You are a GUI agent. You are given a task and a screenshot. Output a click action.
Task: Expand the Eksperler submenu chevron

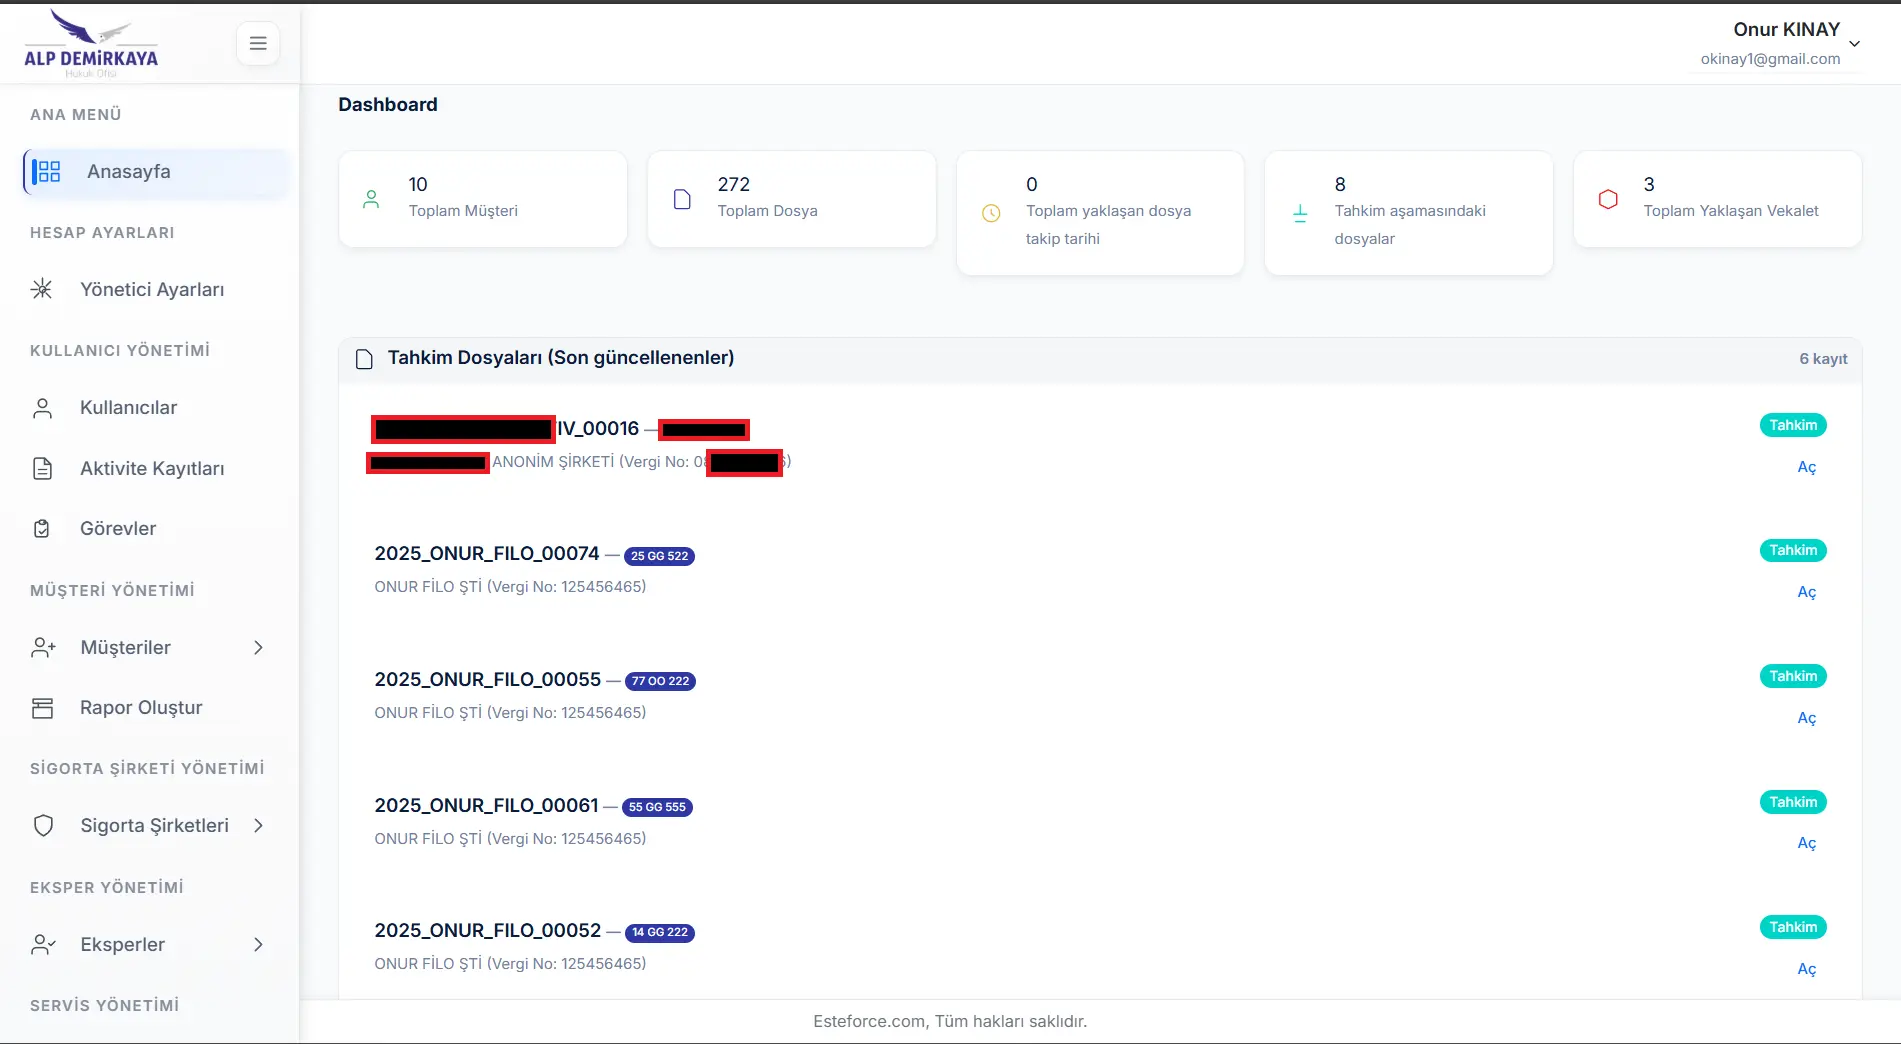(258, 944)
